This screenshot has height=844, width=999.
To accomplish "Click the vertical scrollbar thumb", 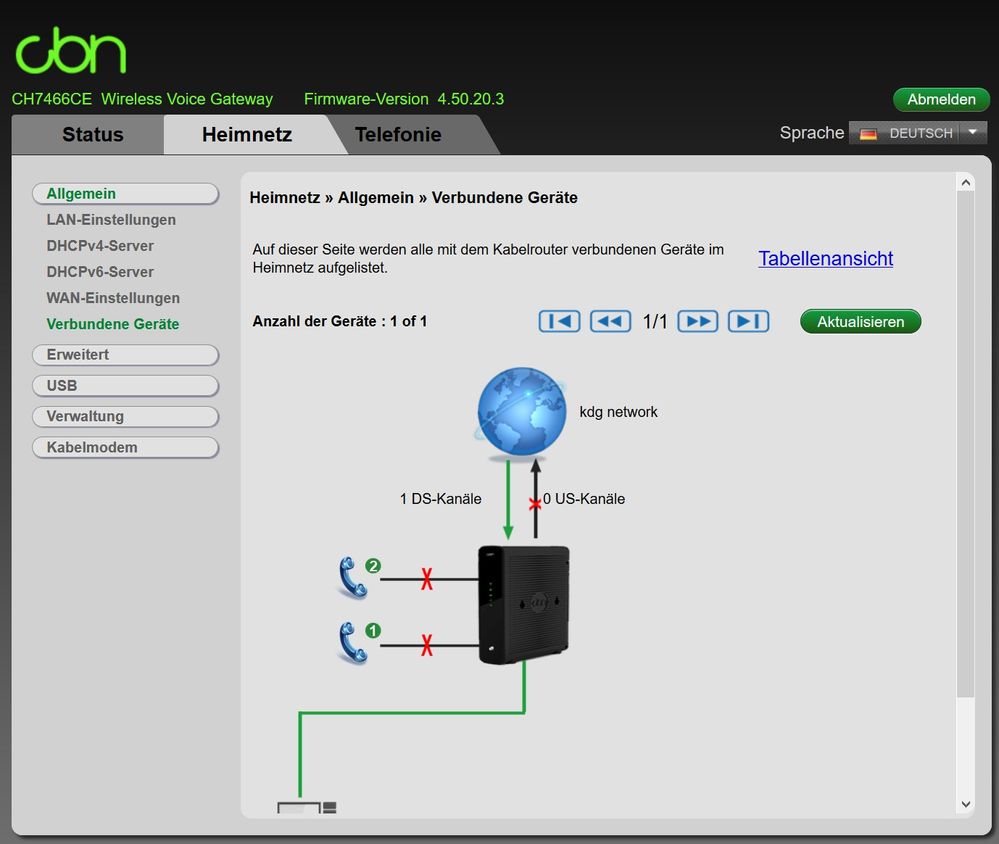I will 966,445.
